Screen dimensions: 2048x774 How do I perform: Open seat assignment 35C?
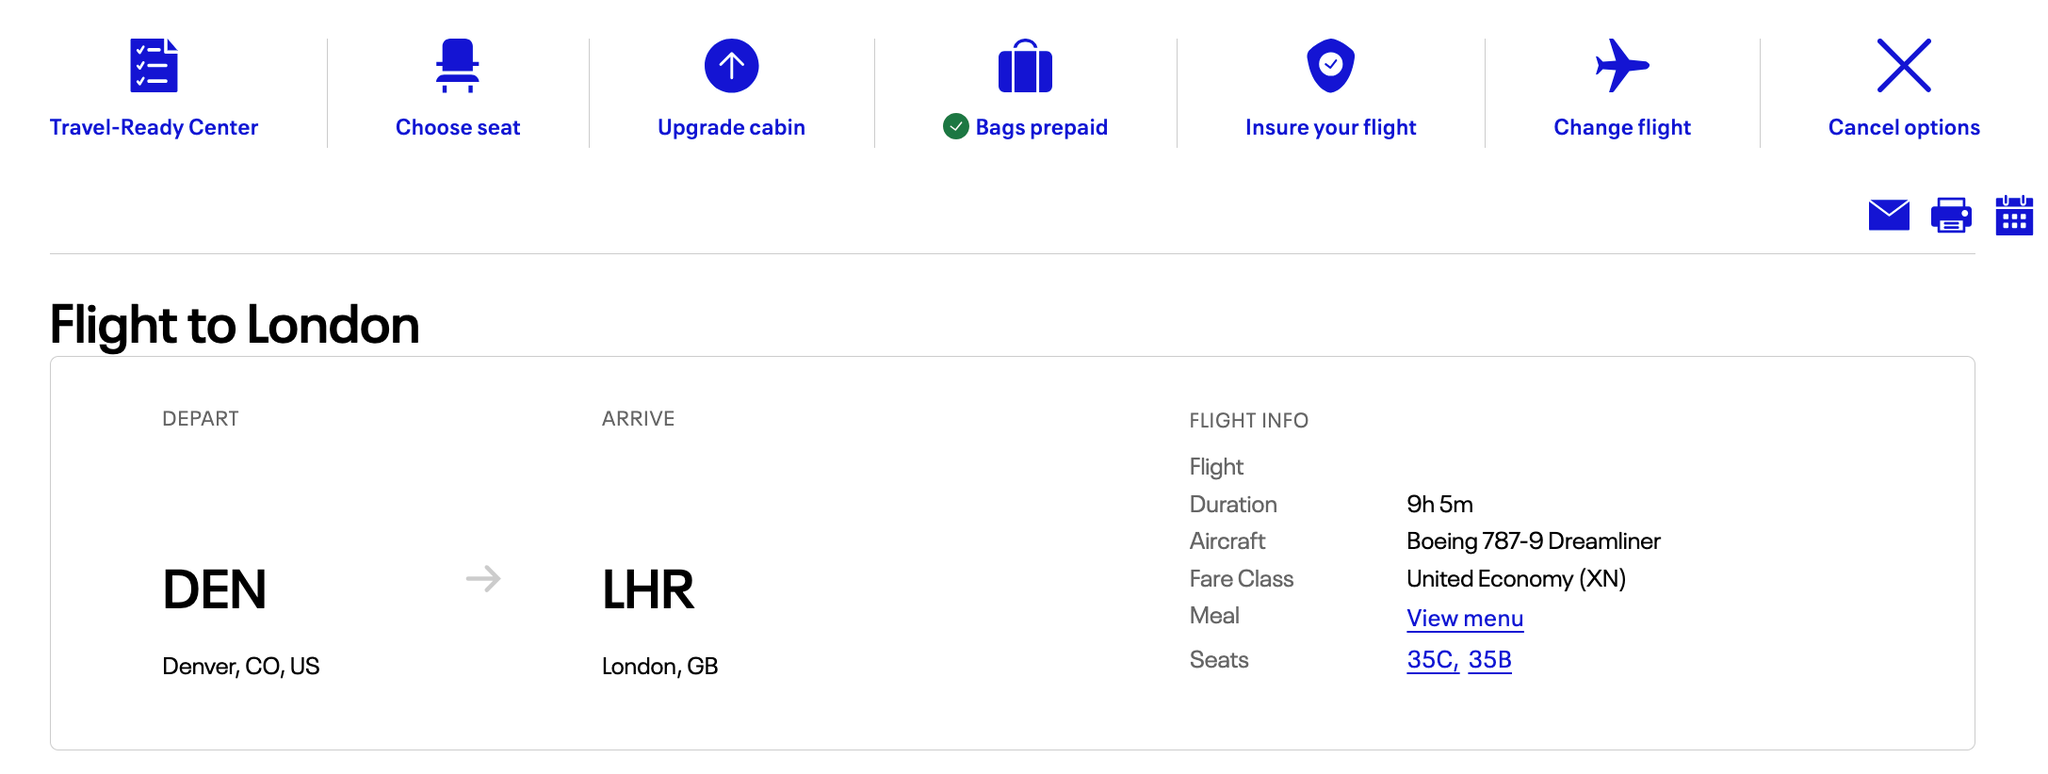[x=1429, y=660]
